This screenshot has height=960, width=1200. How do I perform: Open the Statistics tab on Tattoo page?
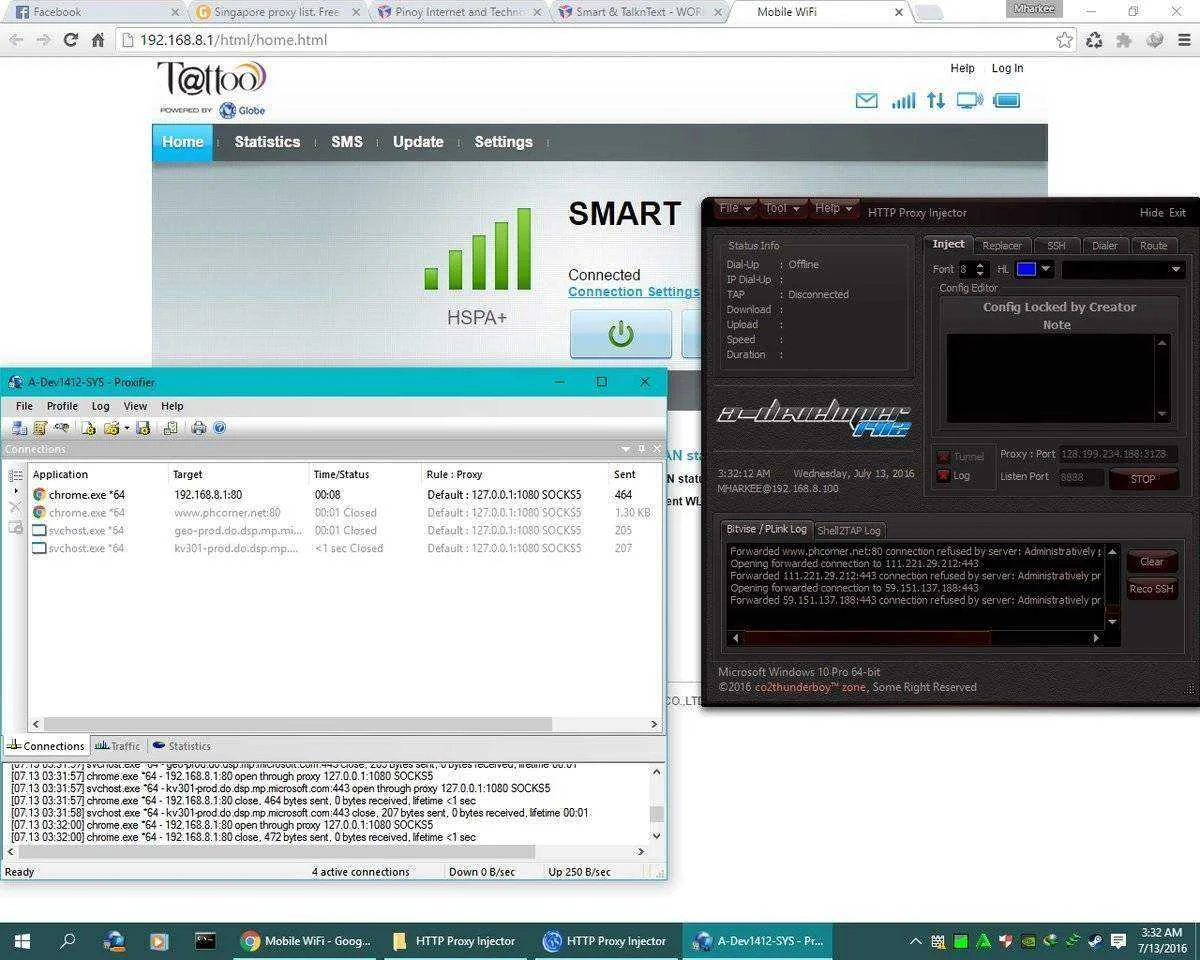pos(267,142)
